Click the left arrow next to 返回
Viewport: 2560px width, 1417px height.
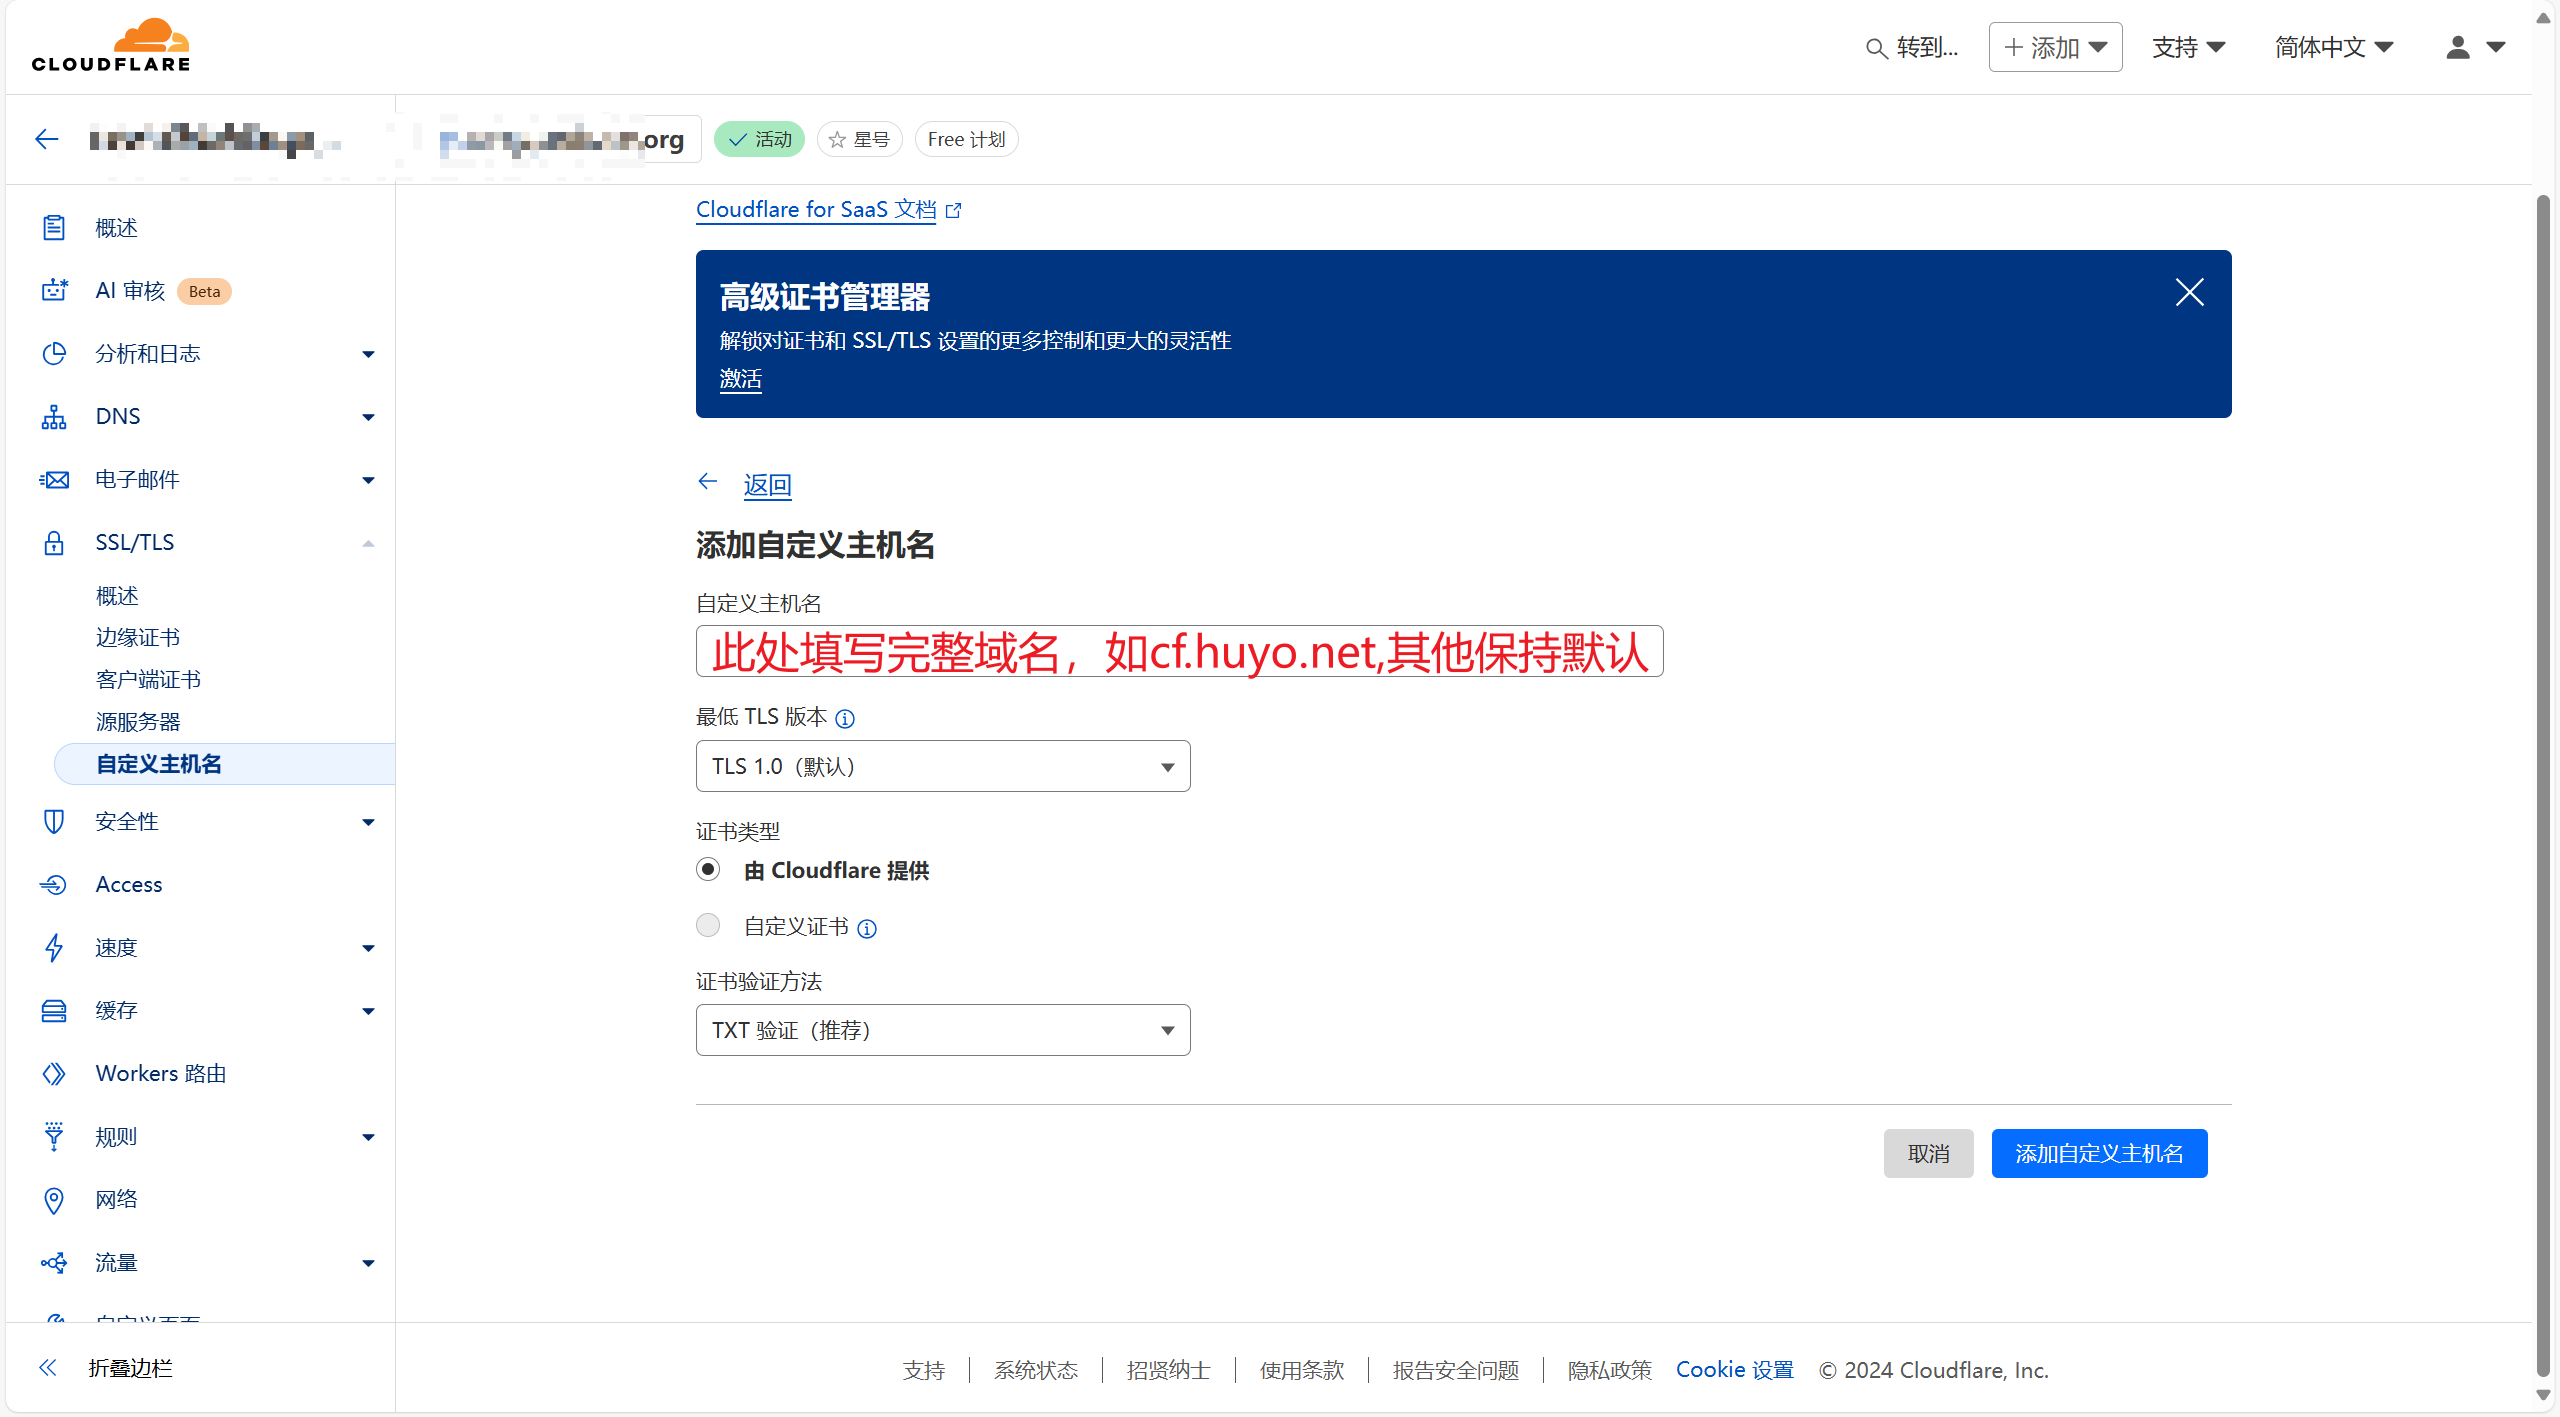tap(708, 482)
